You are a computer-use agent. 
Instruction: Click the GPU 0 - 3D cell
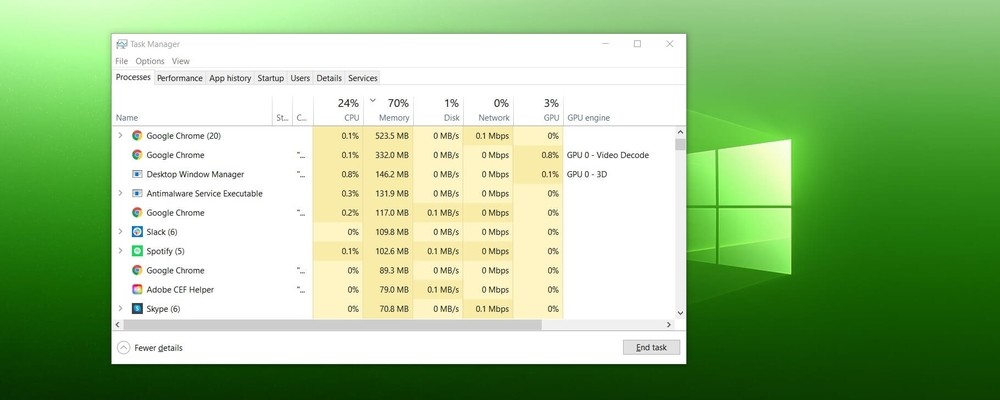pyautogui.click(x=587, y=174)
